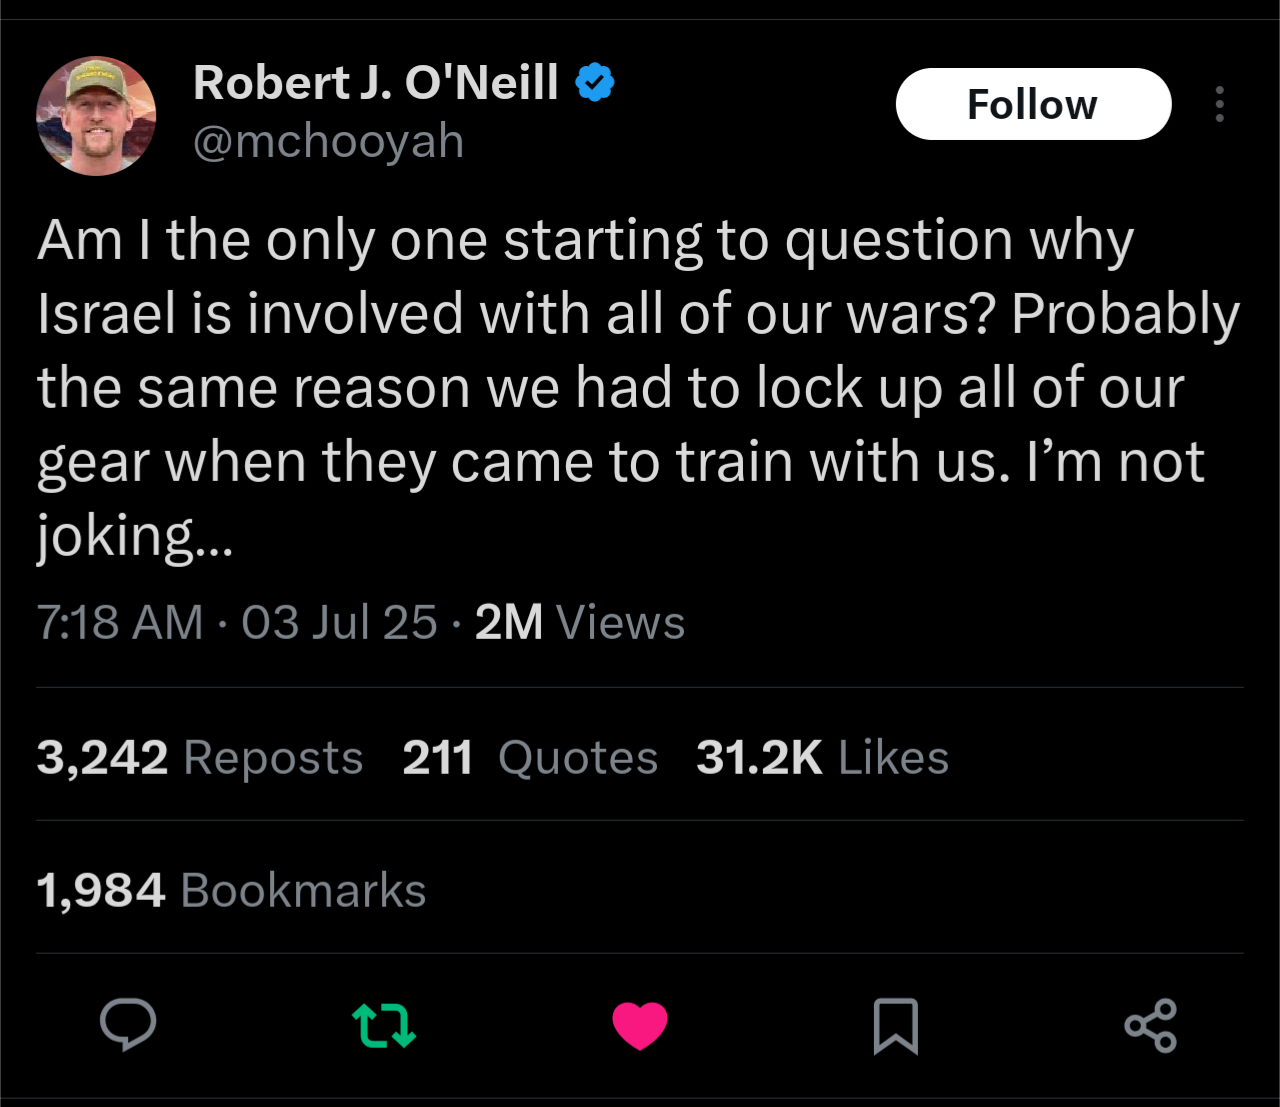Open the Robert J. O'Neill display name
The height and width of the screenshot is (1107, 1280).
tap(376, 82)
